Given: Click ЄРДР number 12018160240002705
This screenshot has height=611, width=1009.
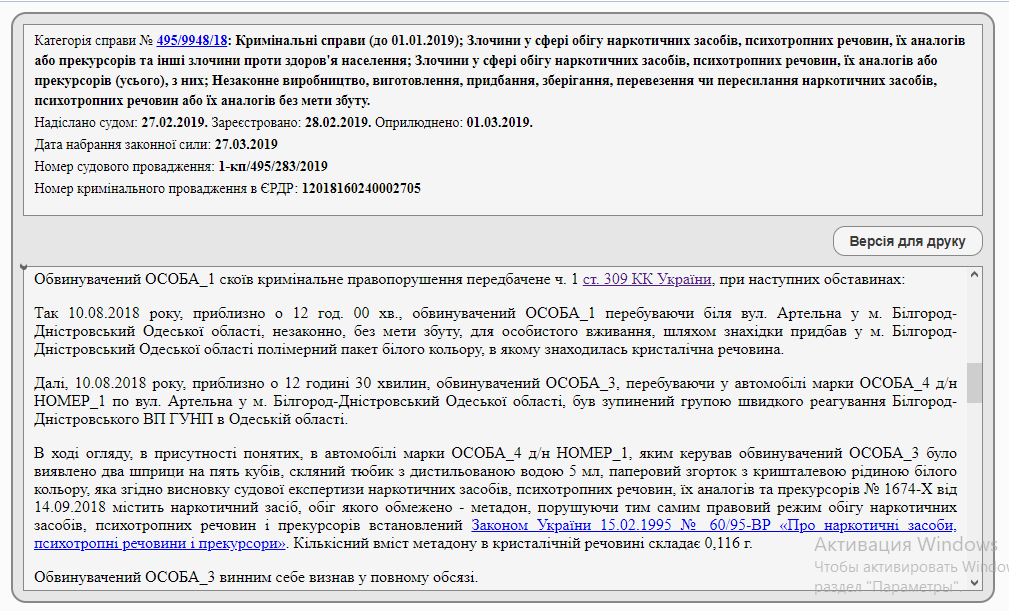Looking at the screenshot, I should click(x=361, y=188).
